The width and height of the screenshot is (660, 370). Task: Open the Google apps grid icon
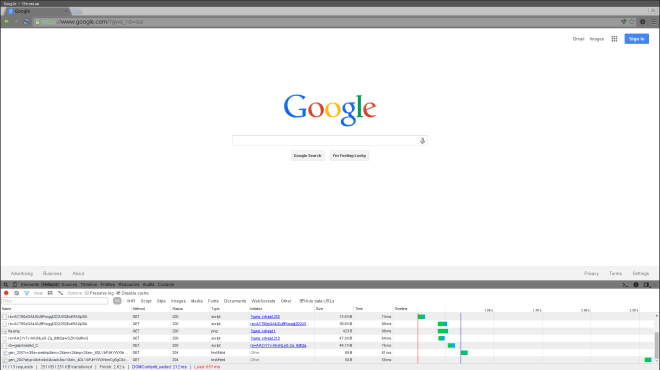pyautogui.click(x=614, y=39)
